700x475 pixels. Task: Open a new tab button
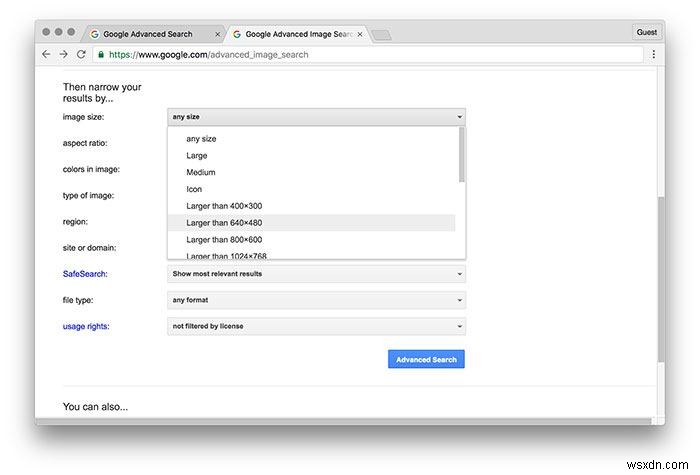click(x=382, y=35)
